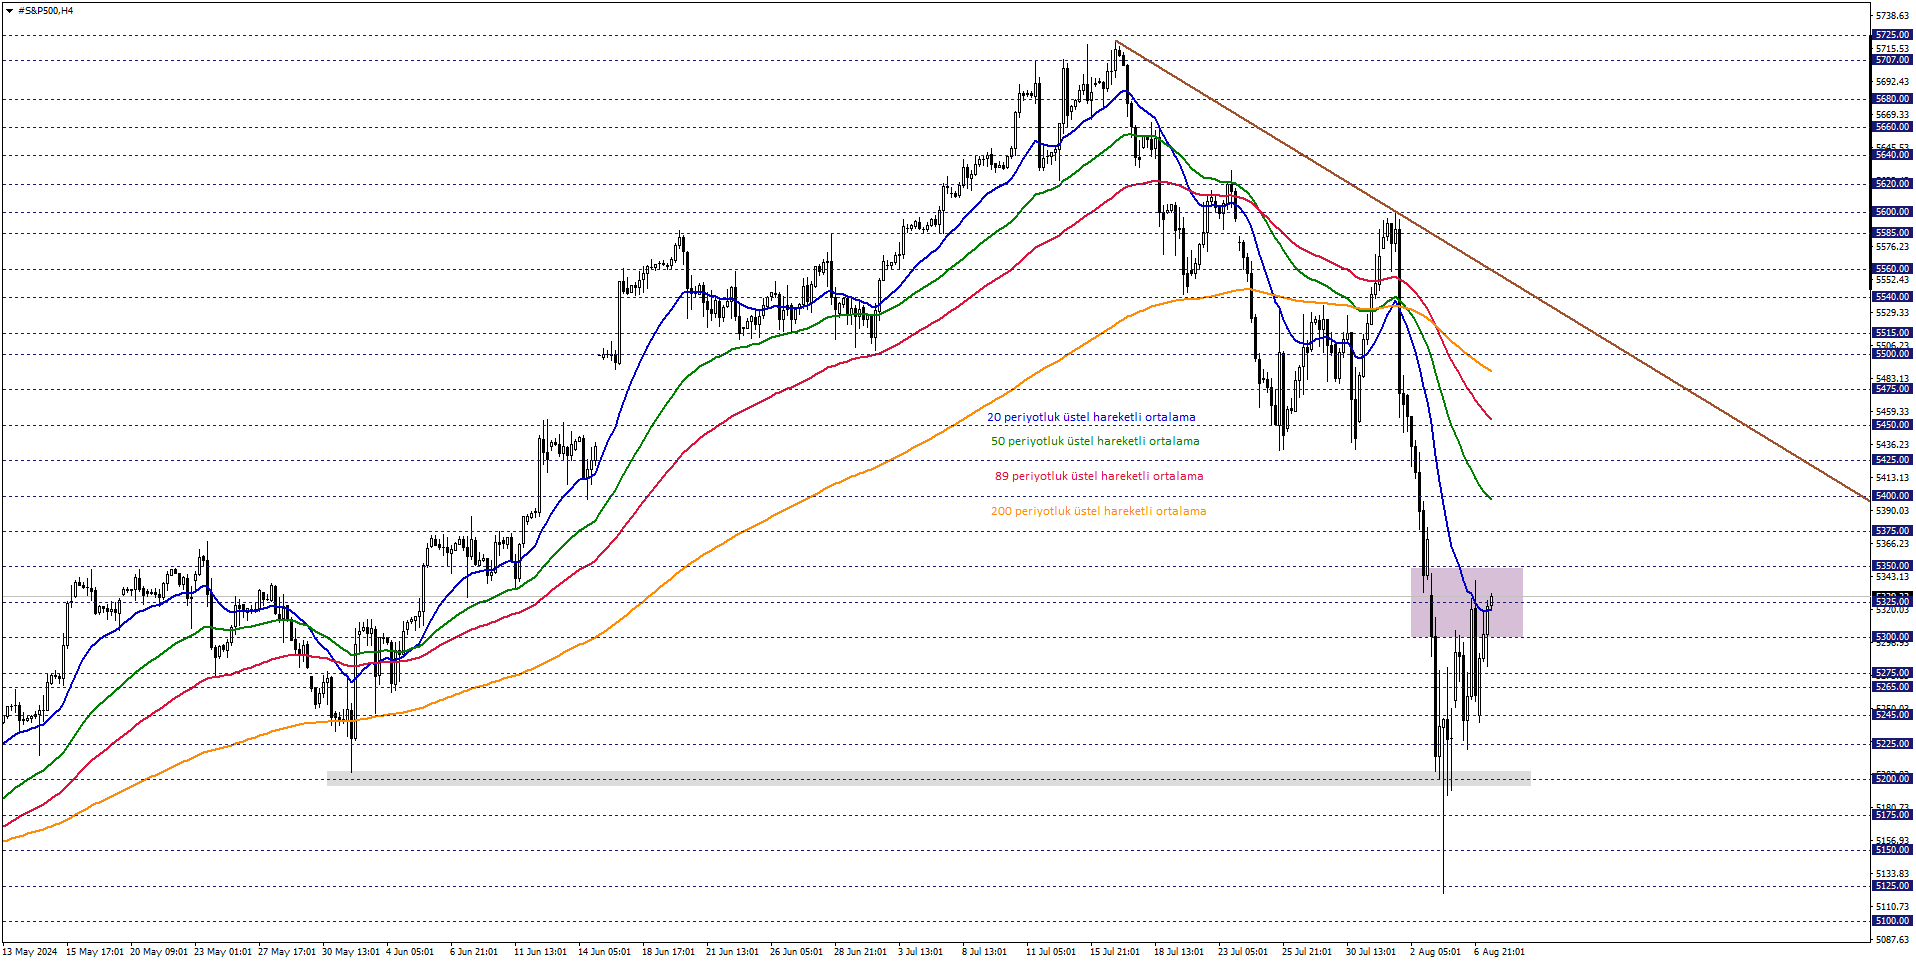
Task: Click the '18 Jun 17:01' time axis label
Action: click(x=668, y=952)
